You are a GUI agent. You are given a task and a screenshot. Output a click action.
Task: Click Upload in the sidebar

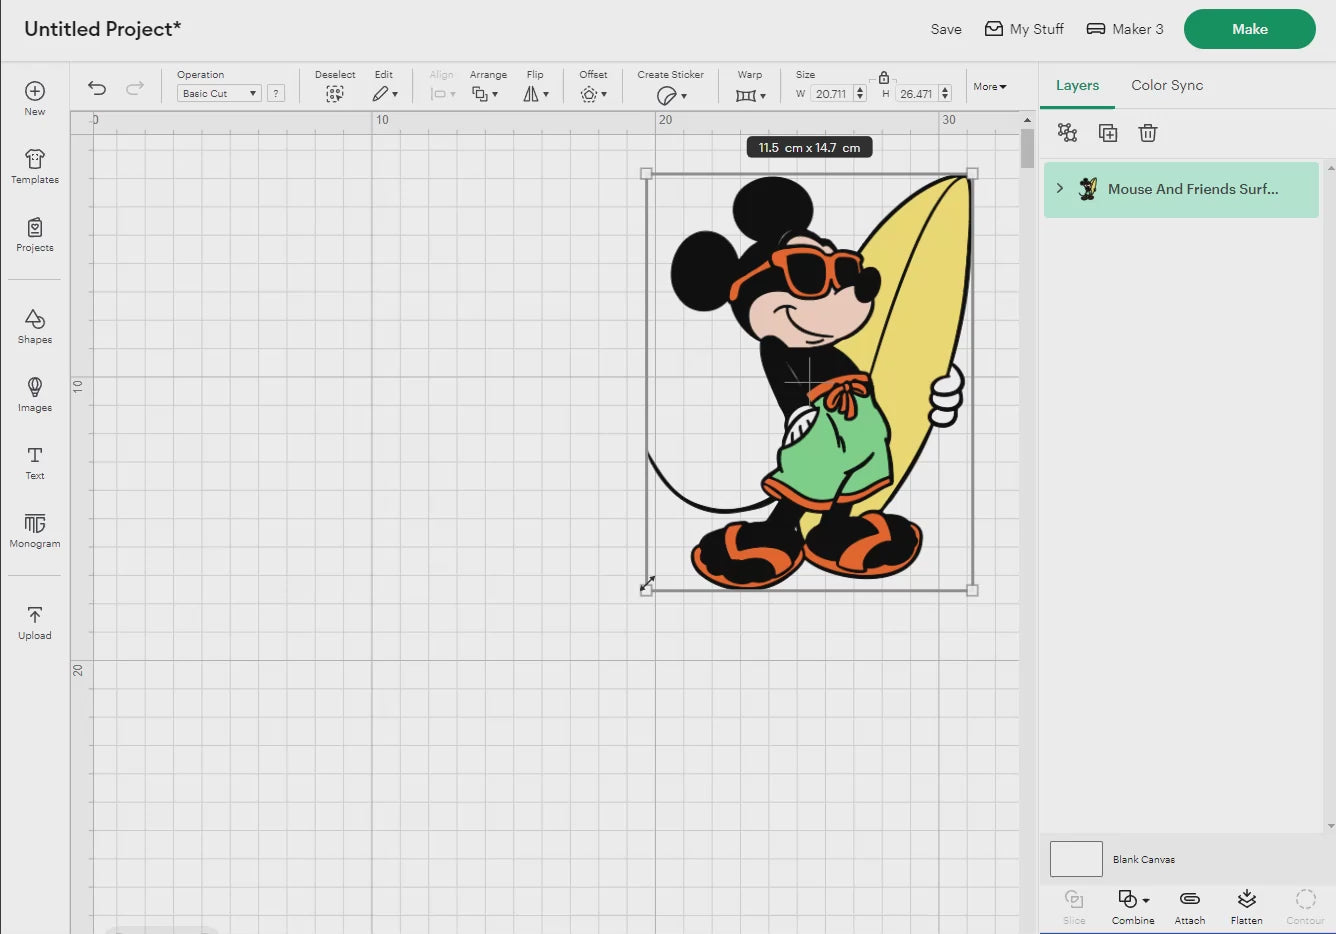pyautogui.click(x=35, y=622)
